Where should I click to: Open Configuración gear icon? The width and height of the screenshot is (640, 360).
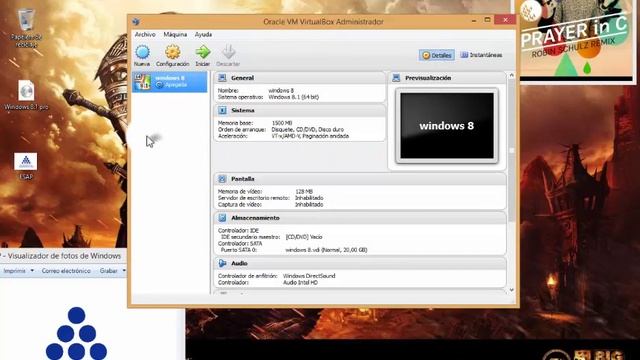coord(173,52)
